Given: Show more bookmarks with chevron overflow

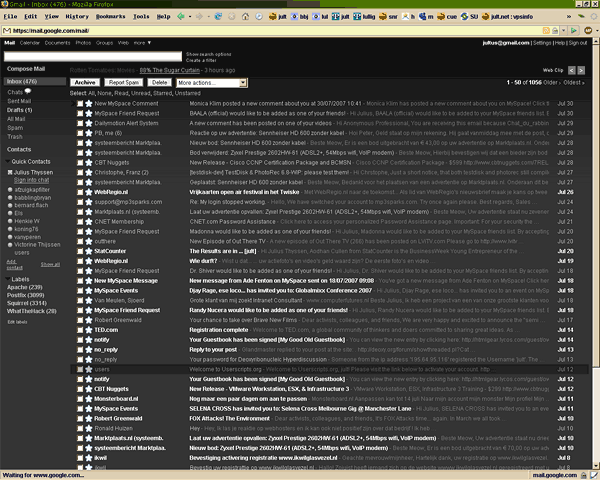Looking at the screenshot, I should tap(569, 17).
